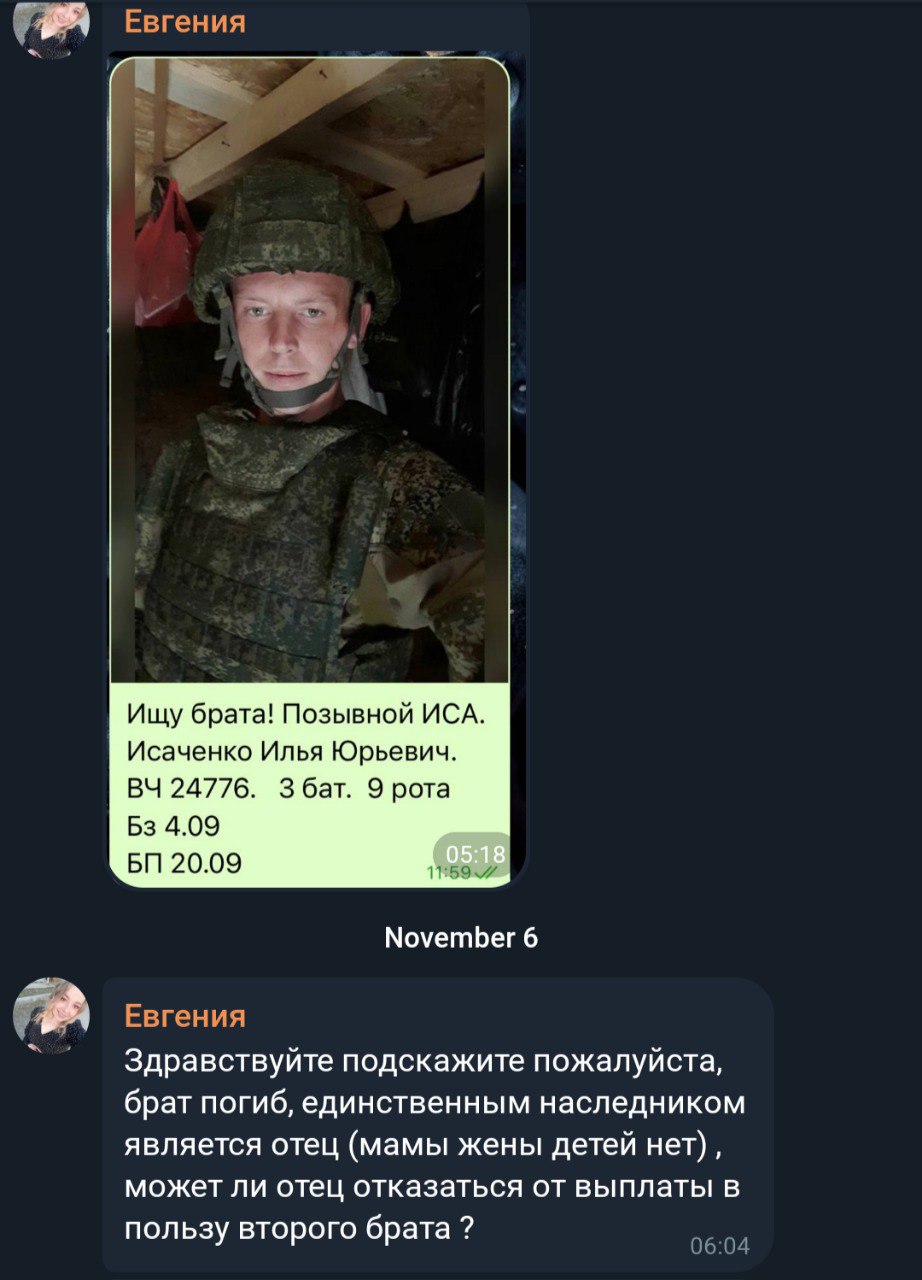Screen dimensions: 922x1280
Task: Open Евгения's avatar beside the November 6 message
Action: (51, 1016)
